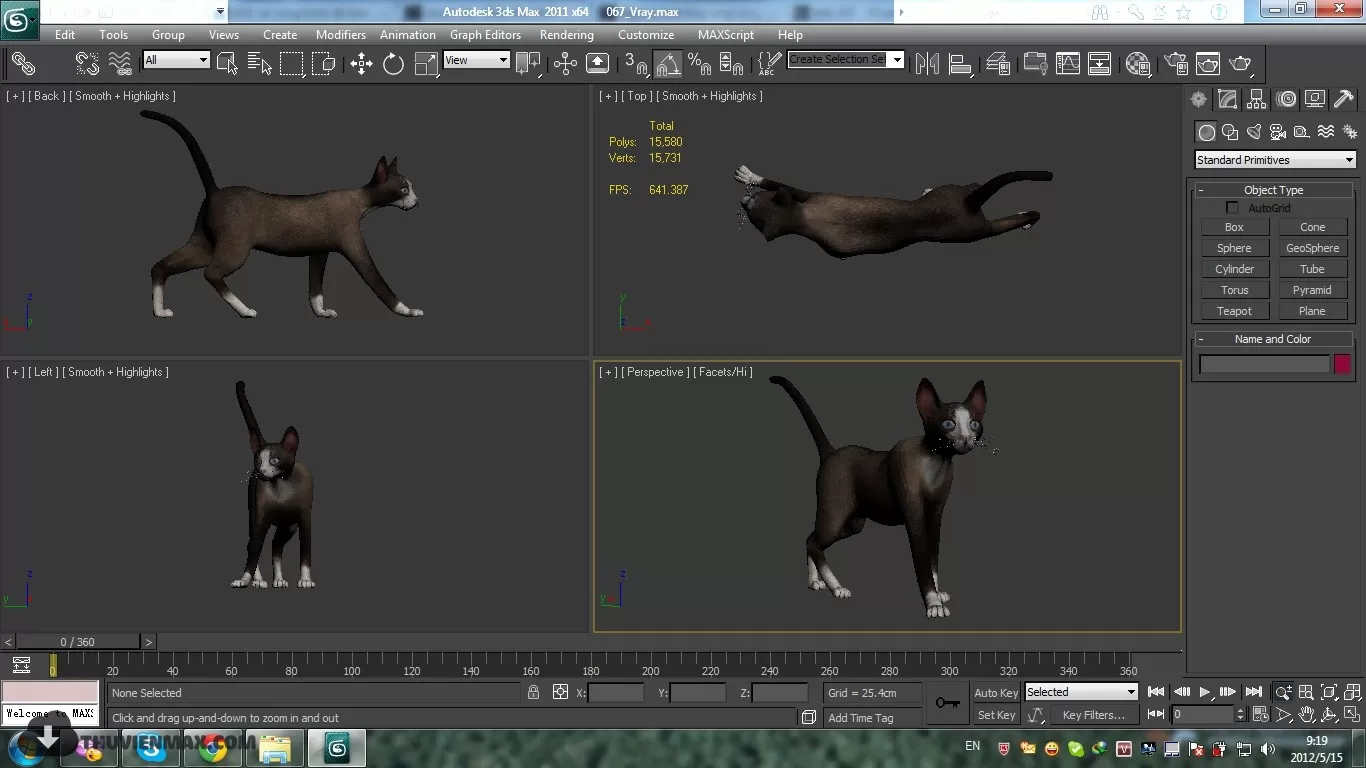Open the Standard Primitives dropdown
This screenshot has width=1366, height=768.
point(1274,159)
